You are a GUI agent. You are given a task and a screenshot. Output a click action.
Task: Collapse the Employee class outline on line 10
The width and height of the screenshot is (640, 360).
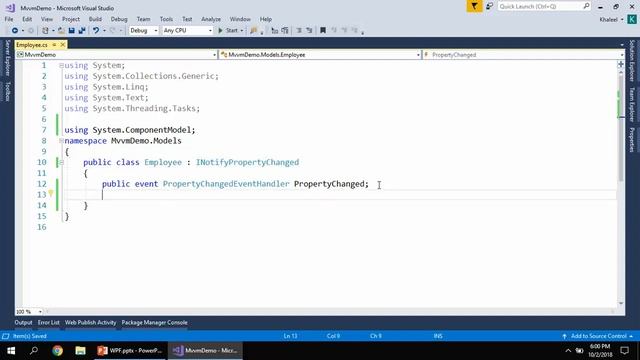coord(61,162)
